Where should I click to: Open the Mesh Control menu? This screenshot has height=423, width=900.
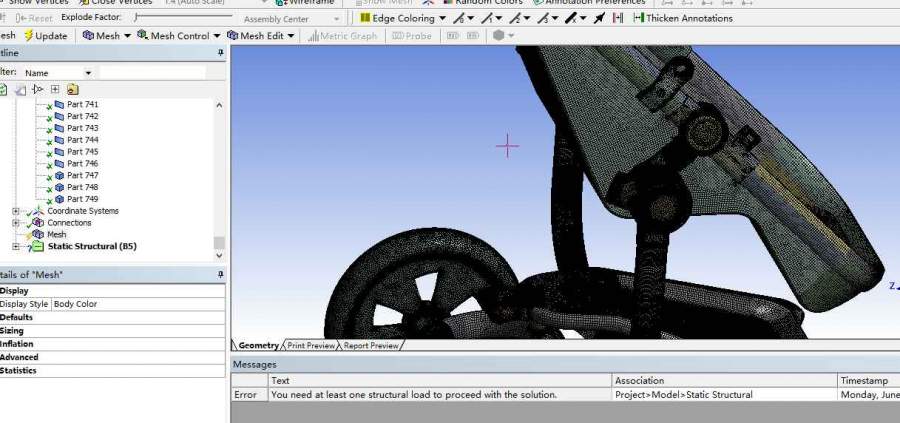[179, 36]
